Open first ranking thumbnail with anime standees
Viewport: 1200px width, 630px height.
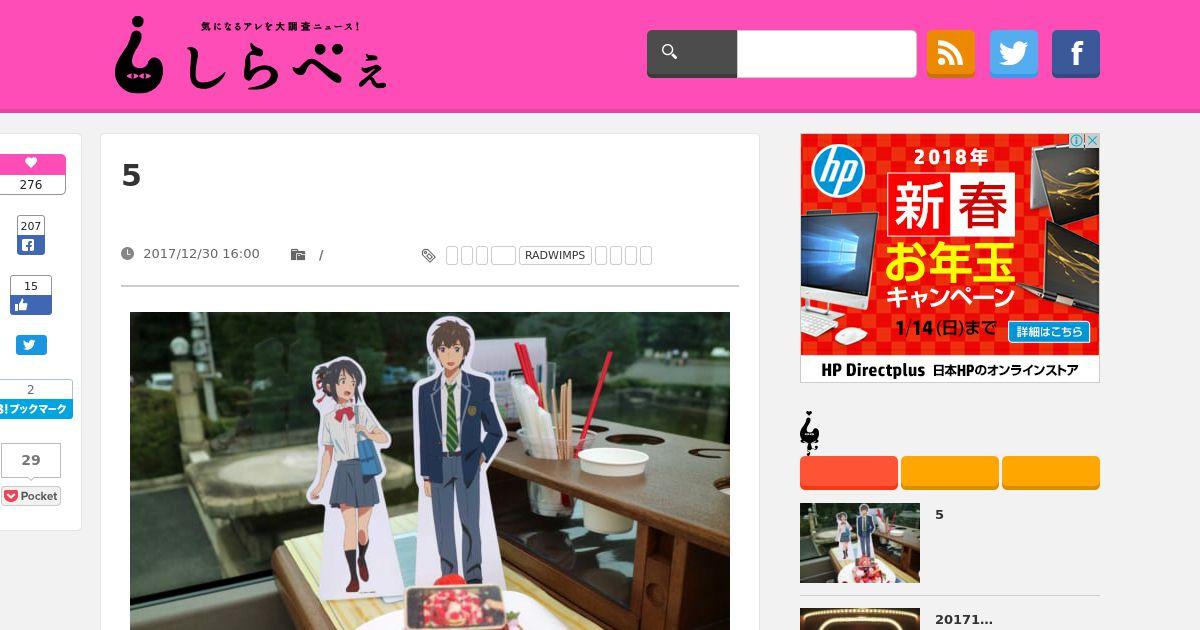(x=860, y=543)
